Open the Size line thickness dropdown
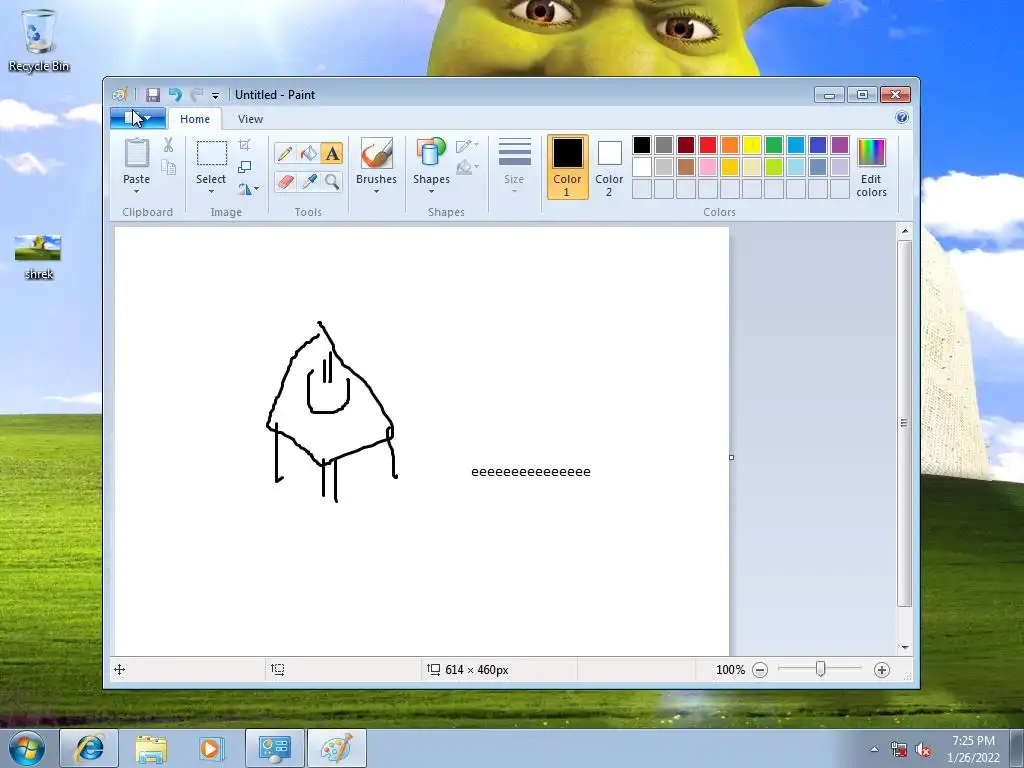The height and width of the screenshot is (768, 1024). (514, 167)
